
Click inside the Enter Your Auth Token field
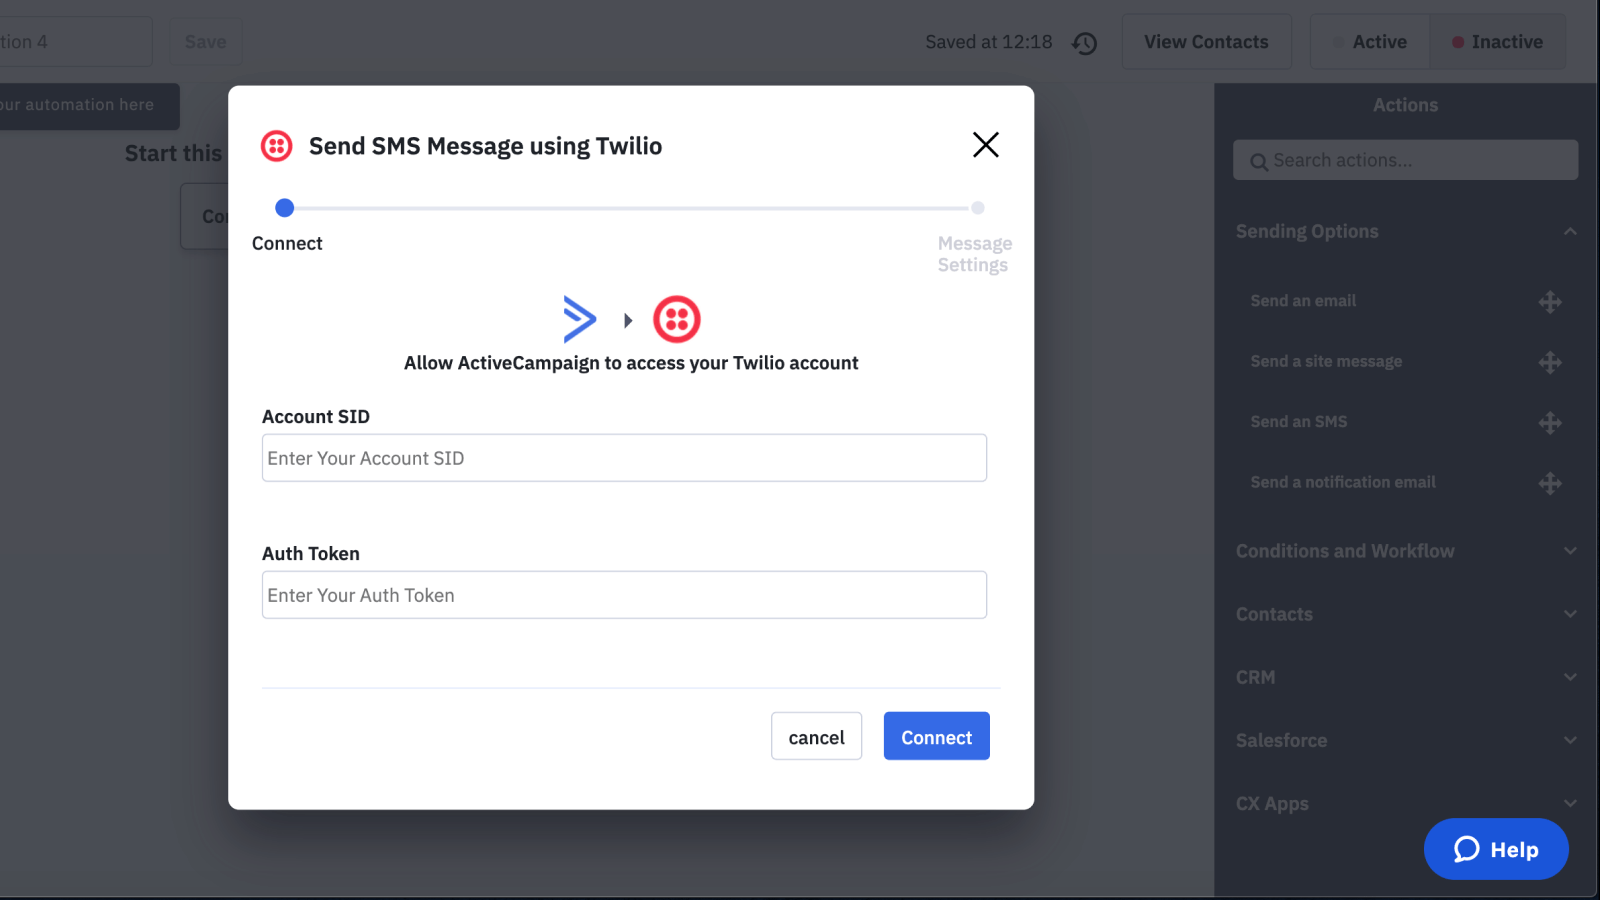click(624, 594)
